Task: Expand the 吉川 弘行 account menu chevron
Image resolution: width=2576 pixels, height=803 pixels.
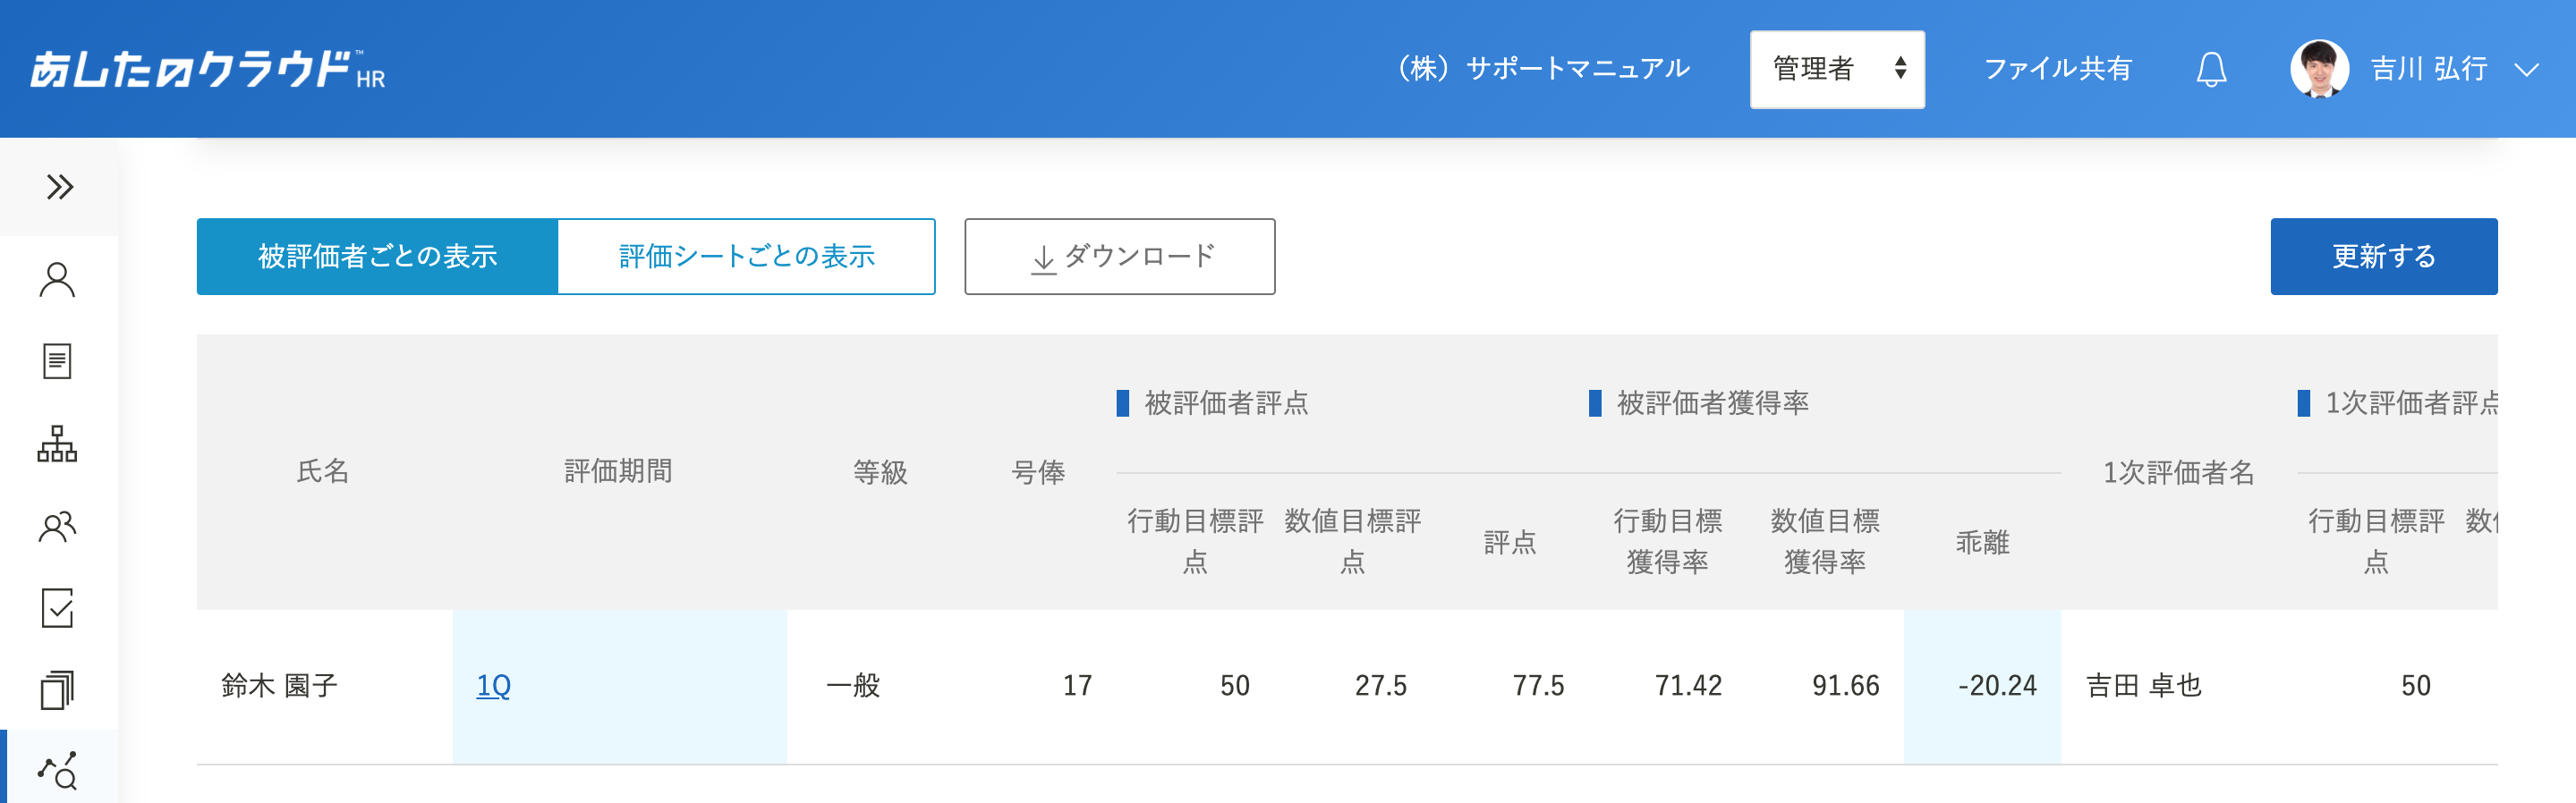Action: tap(2526, 69)
